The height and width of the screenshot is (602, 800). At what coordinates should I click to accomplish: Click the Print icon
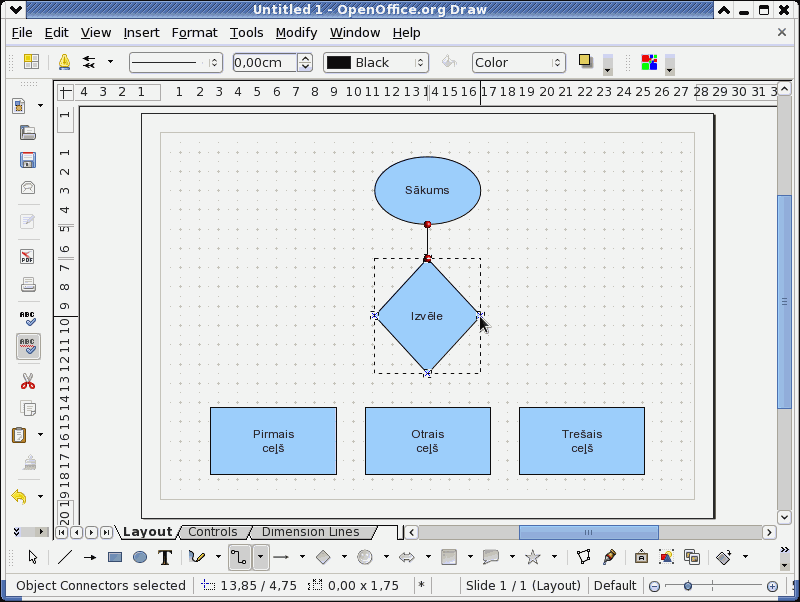[28, 285]
